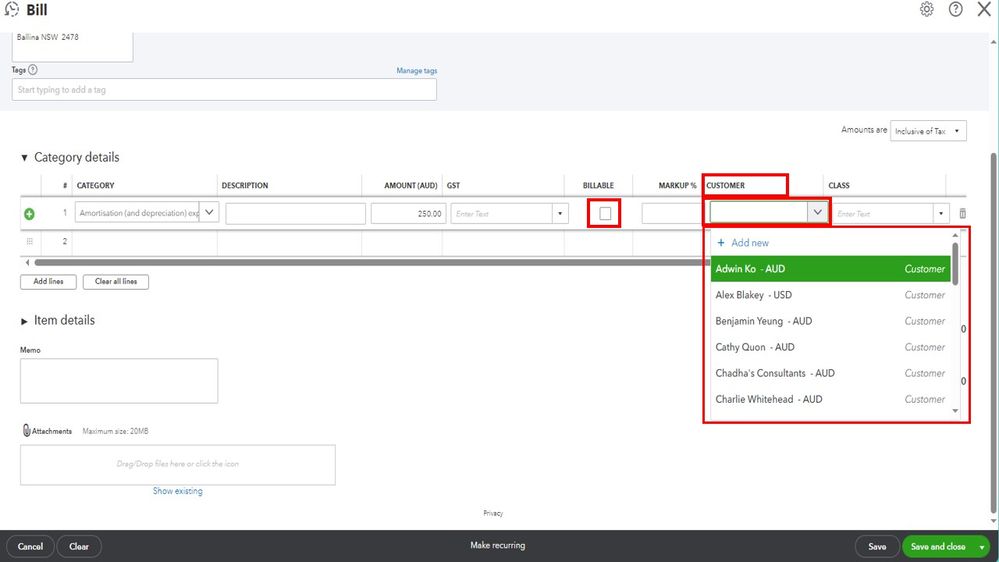Click the page vertical scrollbar

(x=993, y=331)
